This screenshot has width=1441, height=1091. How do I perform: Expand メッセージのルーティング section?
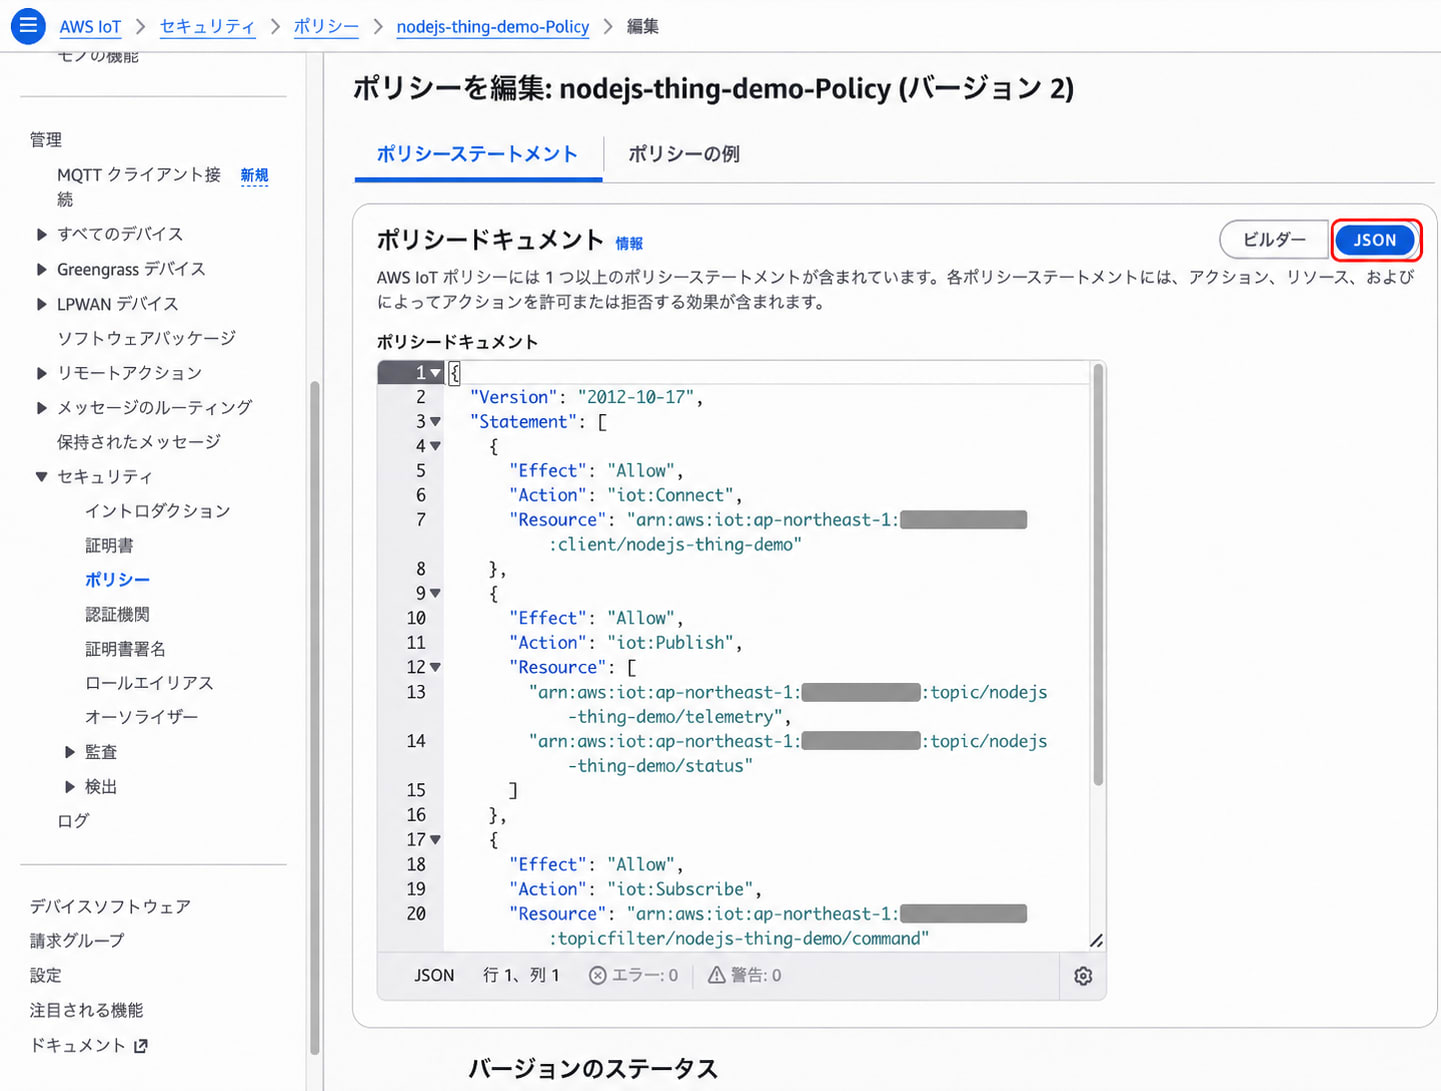pos(41,408)
